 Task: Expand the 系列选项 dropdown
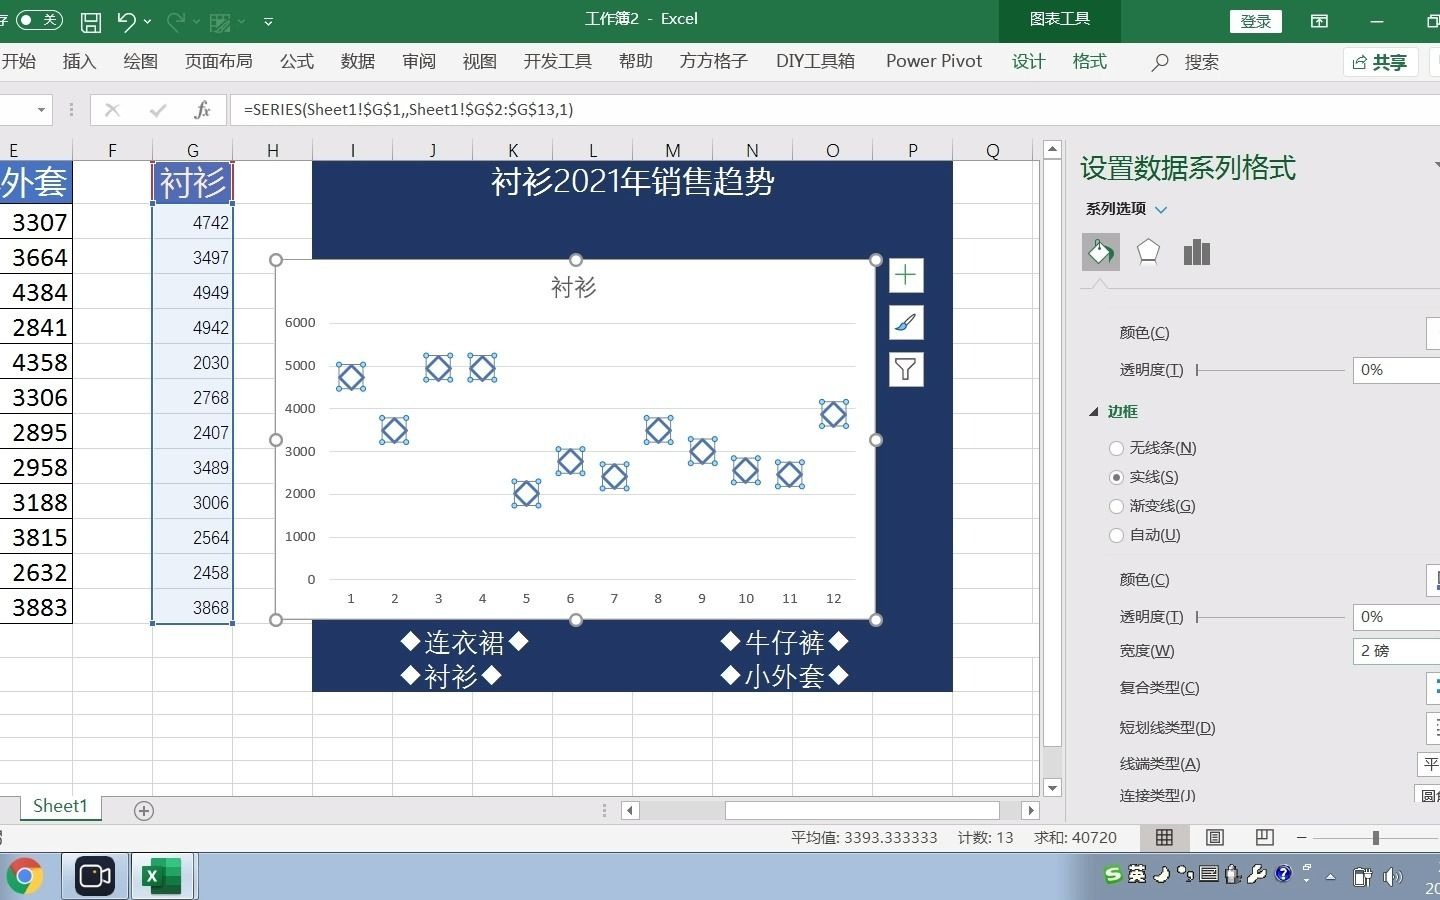(1161, 209)
